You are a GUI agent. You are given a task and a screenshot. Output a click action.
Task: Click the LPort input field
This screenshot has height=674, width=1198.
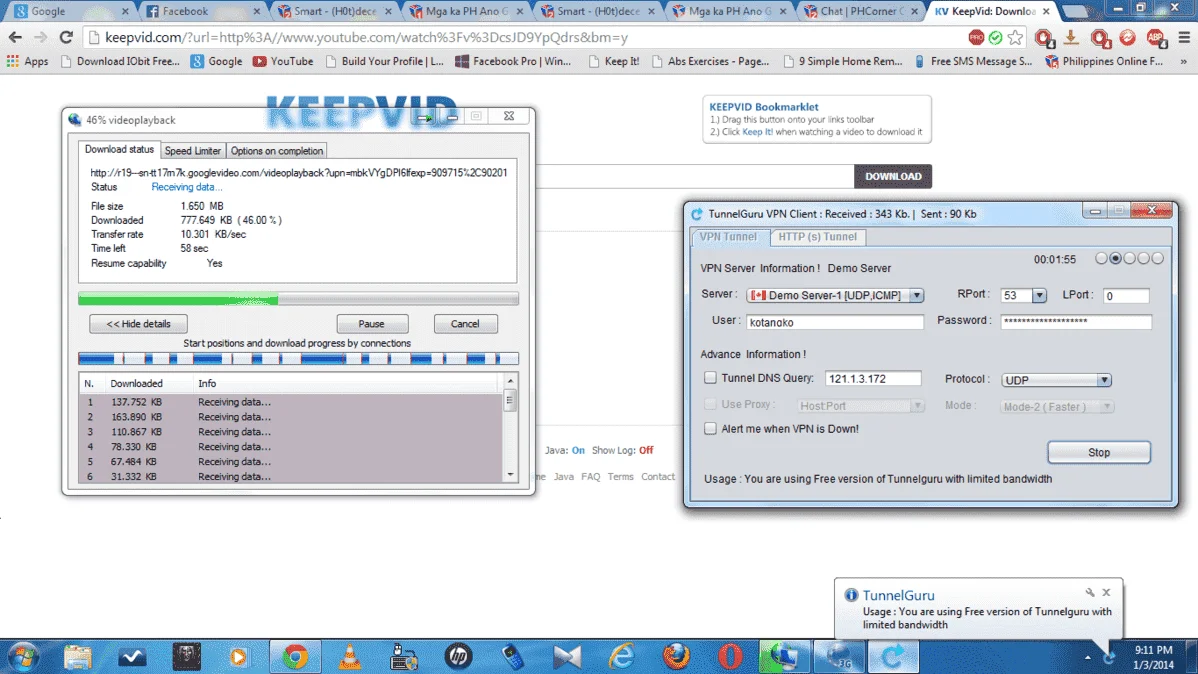pyautogui.click(x=1125, y=296)
